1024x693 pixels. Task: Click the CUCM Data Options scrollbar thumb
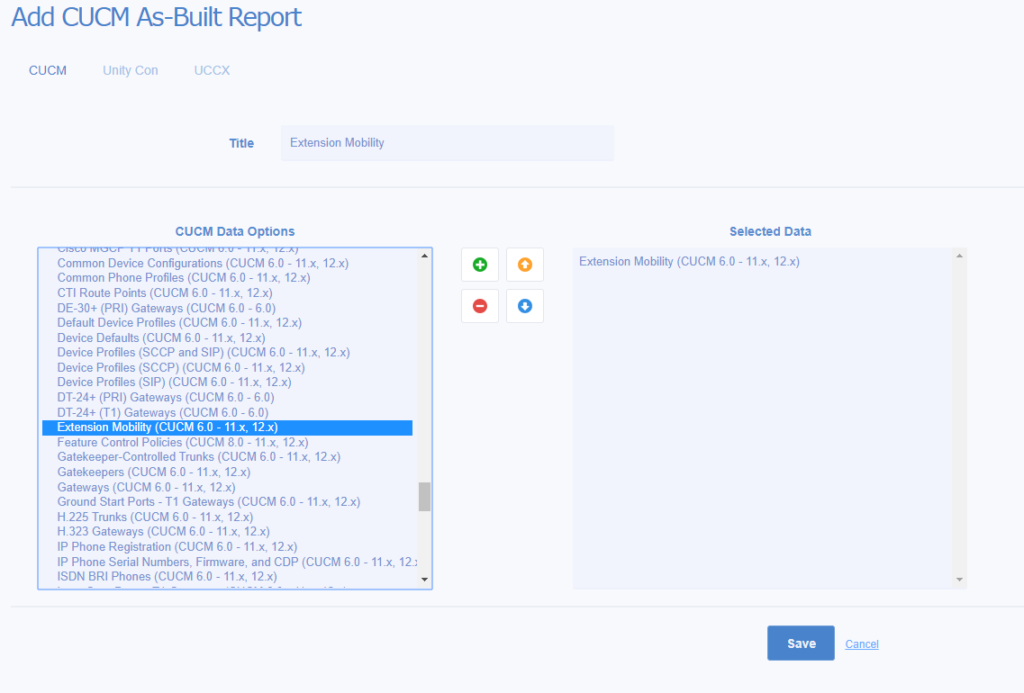pyautogui.click(x=424, y=497)
